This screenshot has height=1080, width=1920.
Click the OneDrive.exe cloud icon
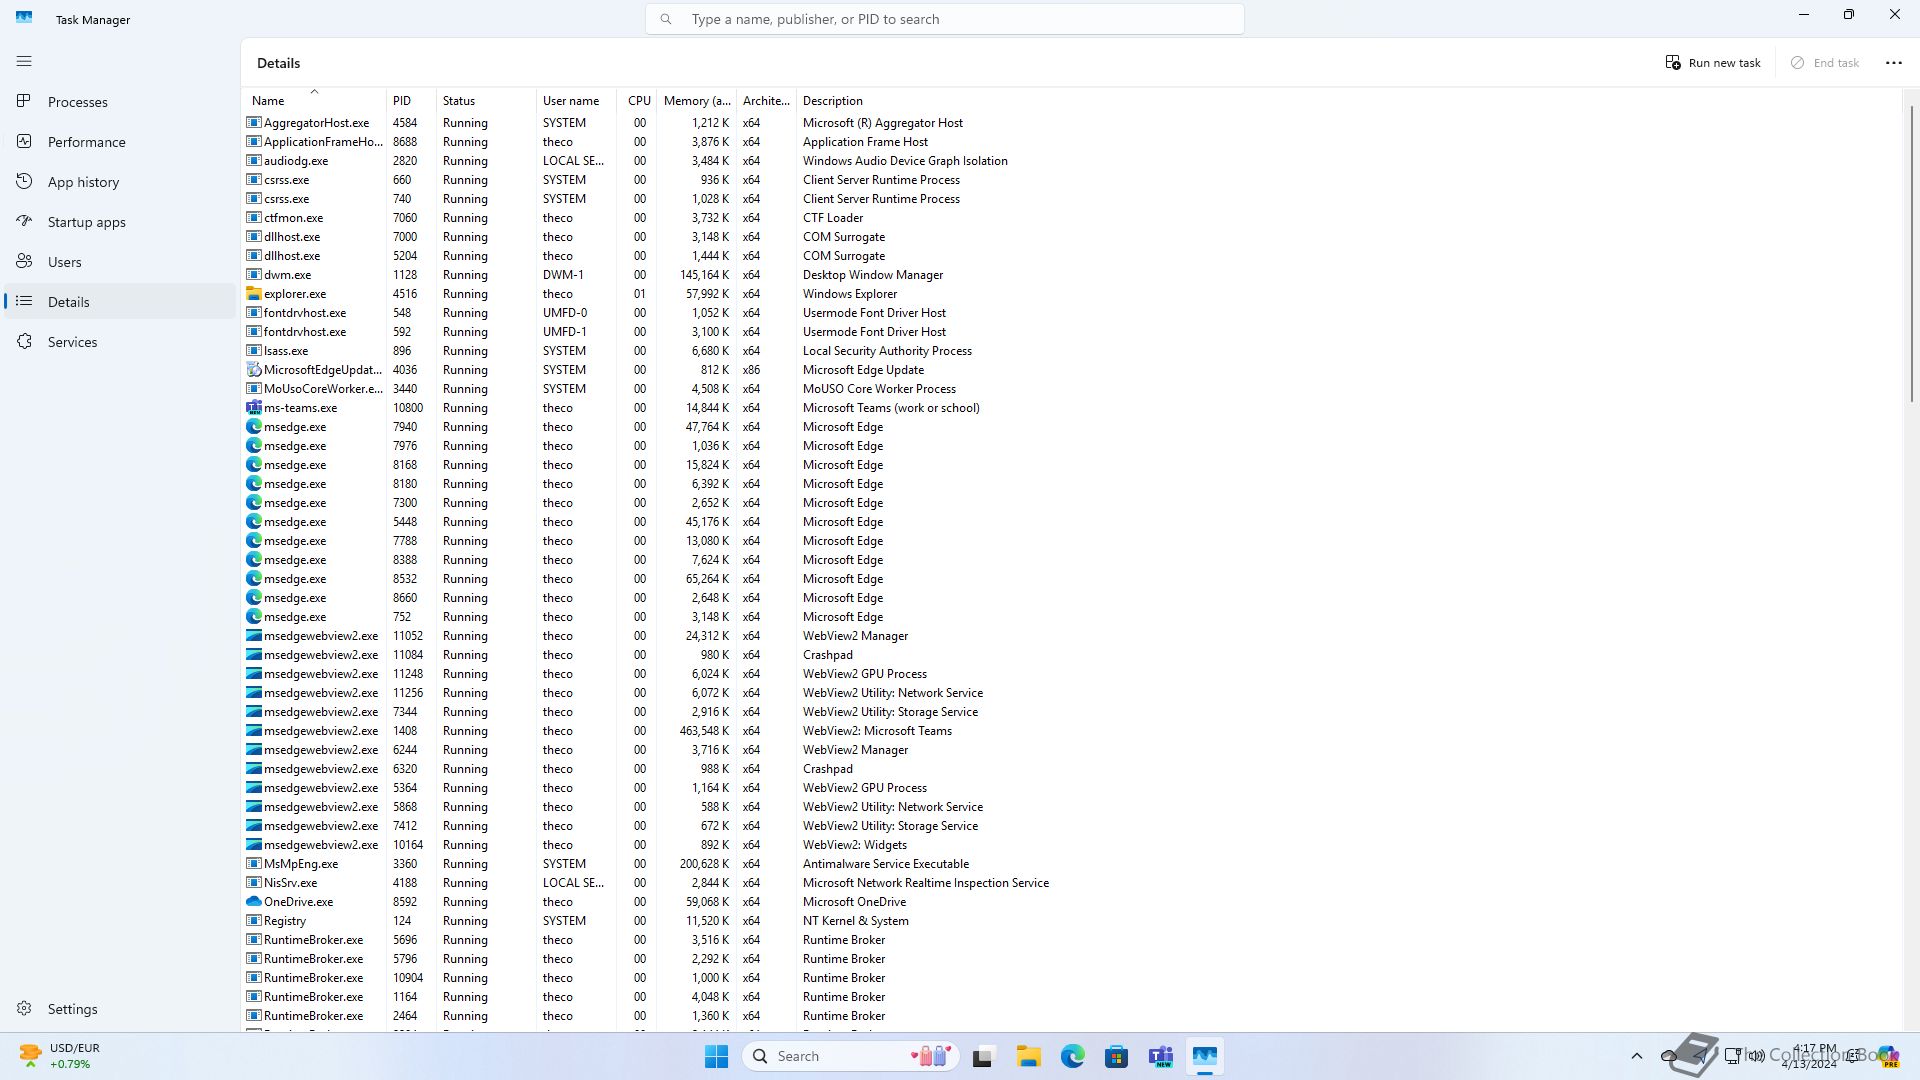pos(254,902)
